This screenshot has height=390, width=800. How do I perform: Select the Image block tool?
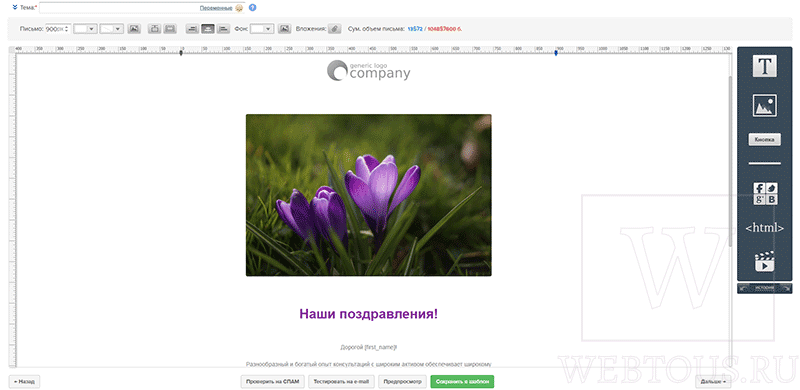tap(764, 106)
